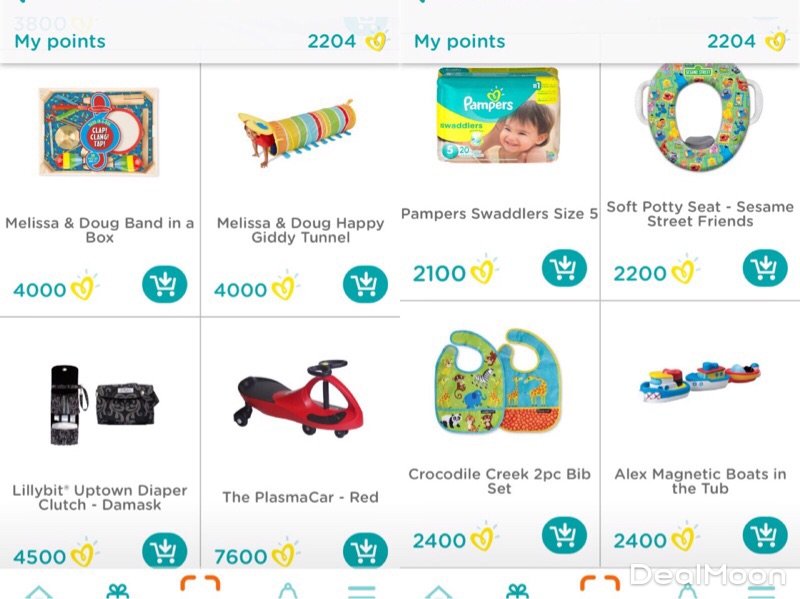Go to home tab on right screen
The image size is (800, 599).
pos(438,591)
